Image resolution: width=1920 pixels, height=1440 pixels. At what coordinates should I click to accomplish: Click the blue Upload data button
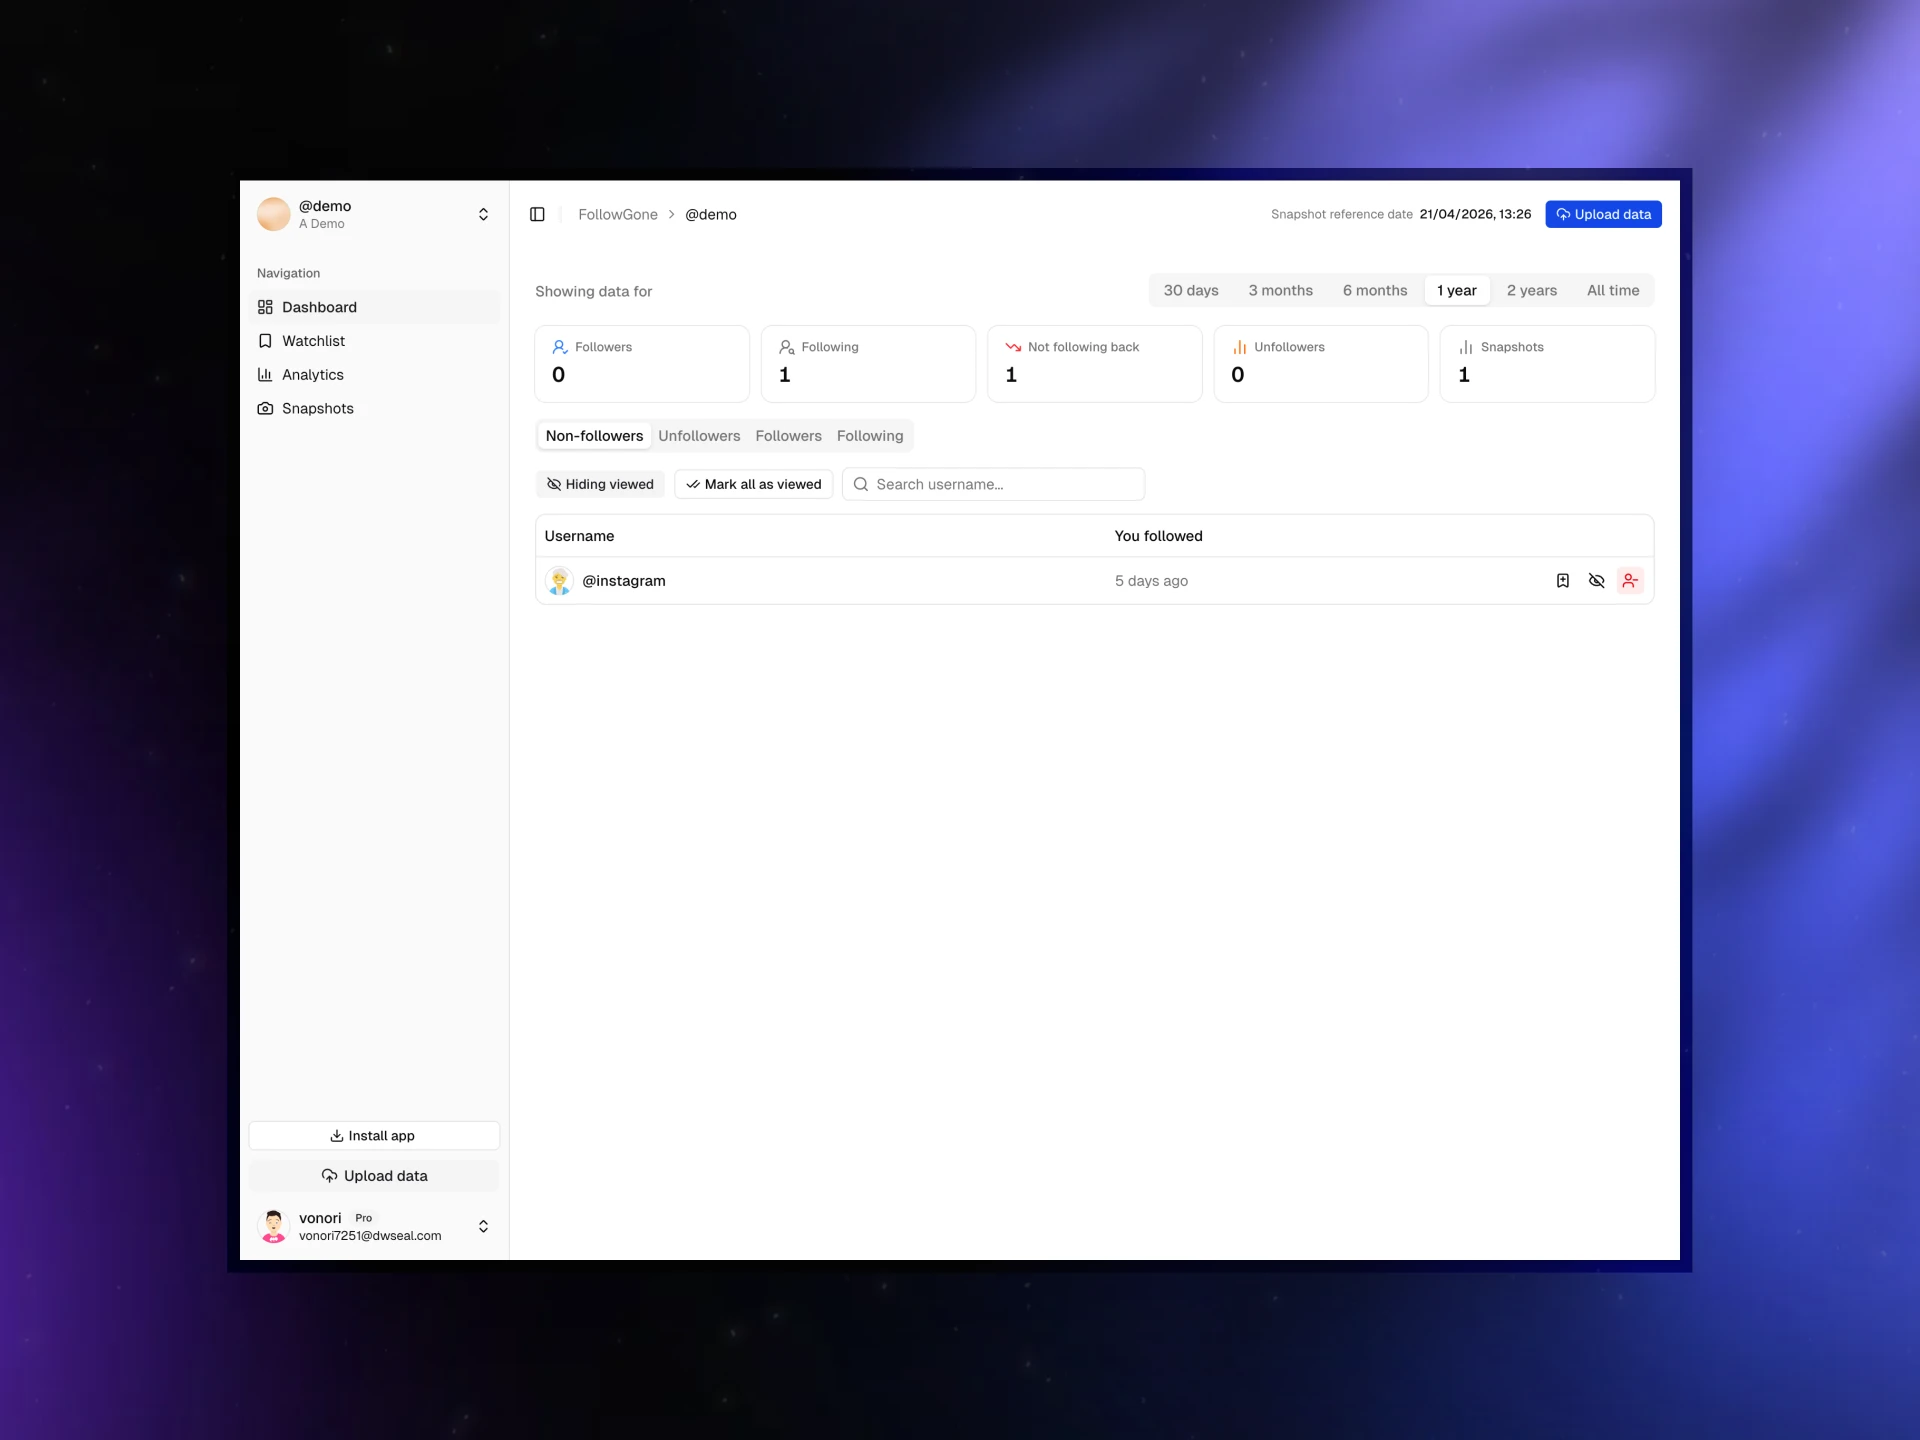tap(1603, 214)
